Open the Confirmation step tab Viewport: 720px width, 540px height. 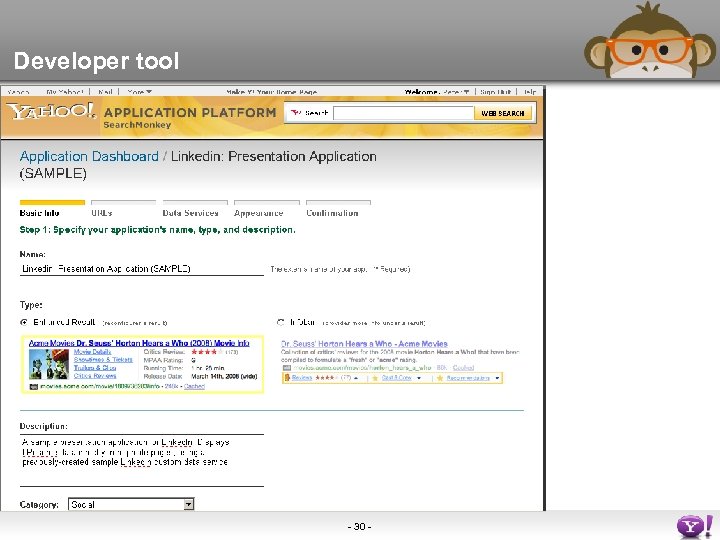[338, 209]
